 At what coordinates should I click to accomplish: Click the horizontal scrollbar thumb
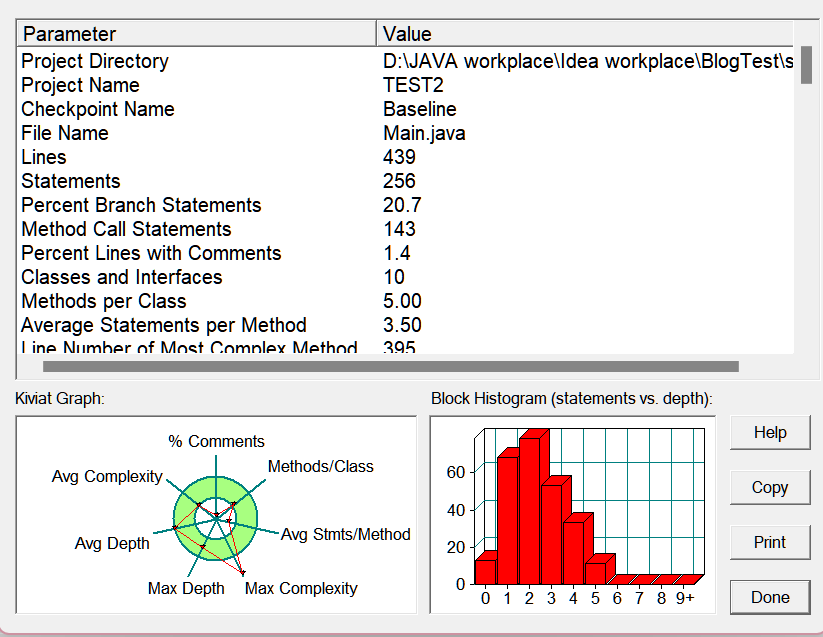[x=391, y=366]
